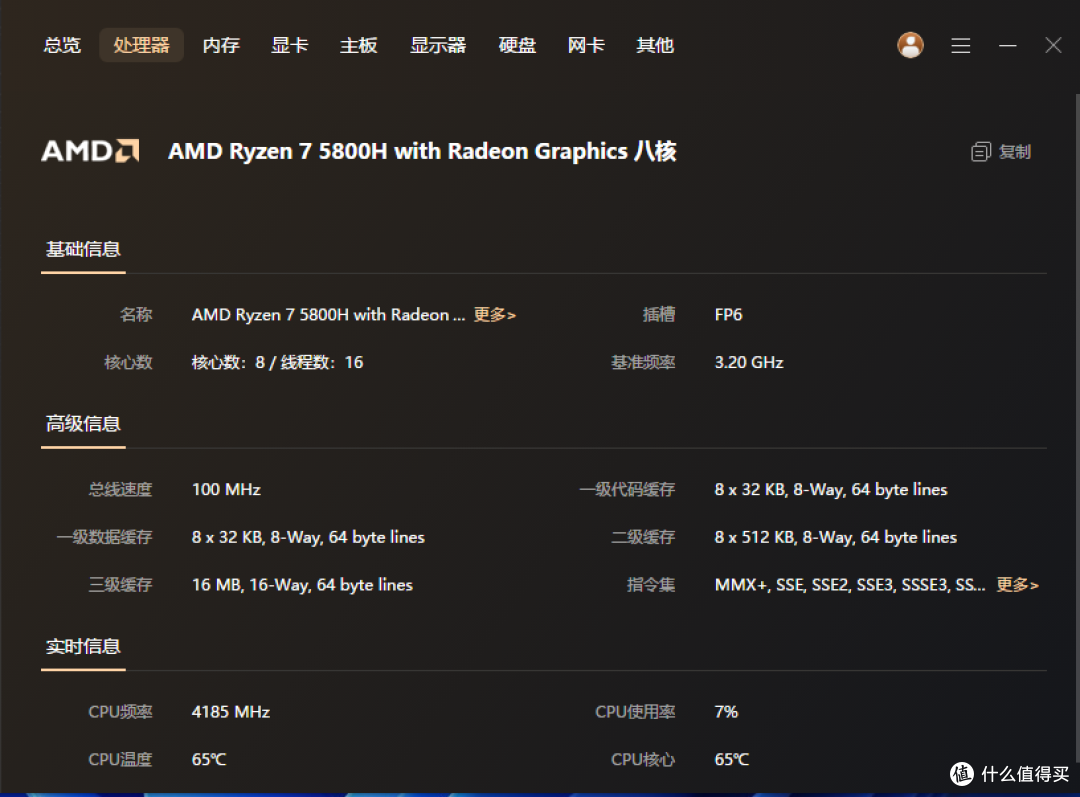Select the core count text 核心数: 8

[x=228, y=362]
